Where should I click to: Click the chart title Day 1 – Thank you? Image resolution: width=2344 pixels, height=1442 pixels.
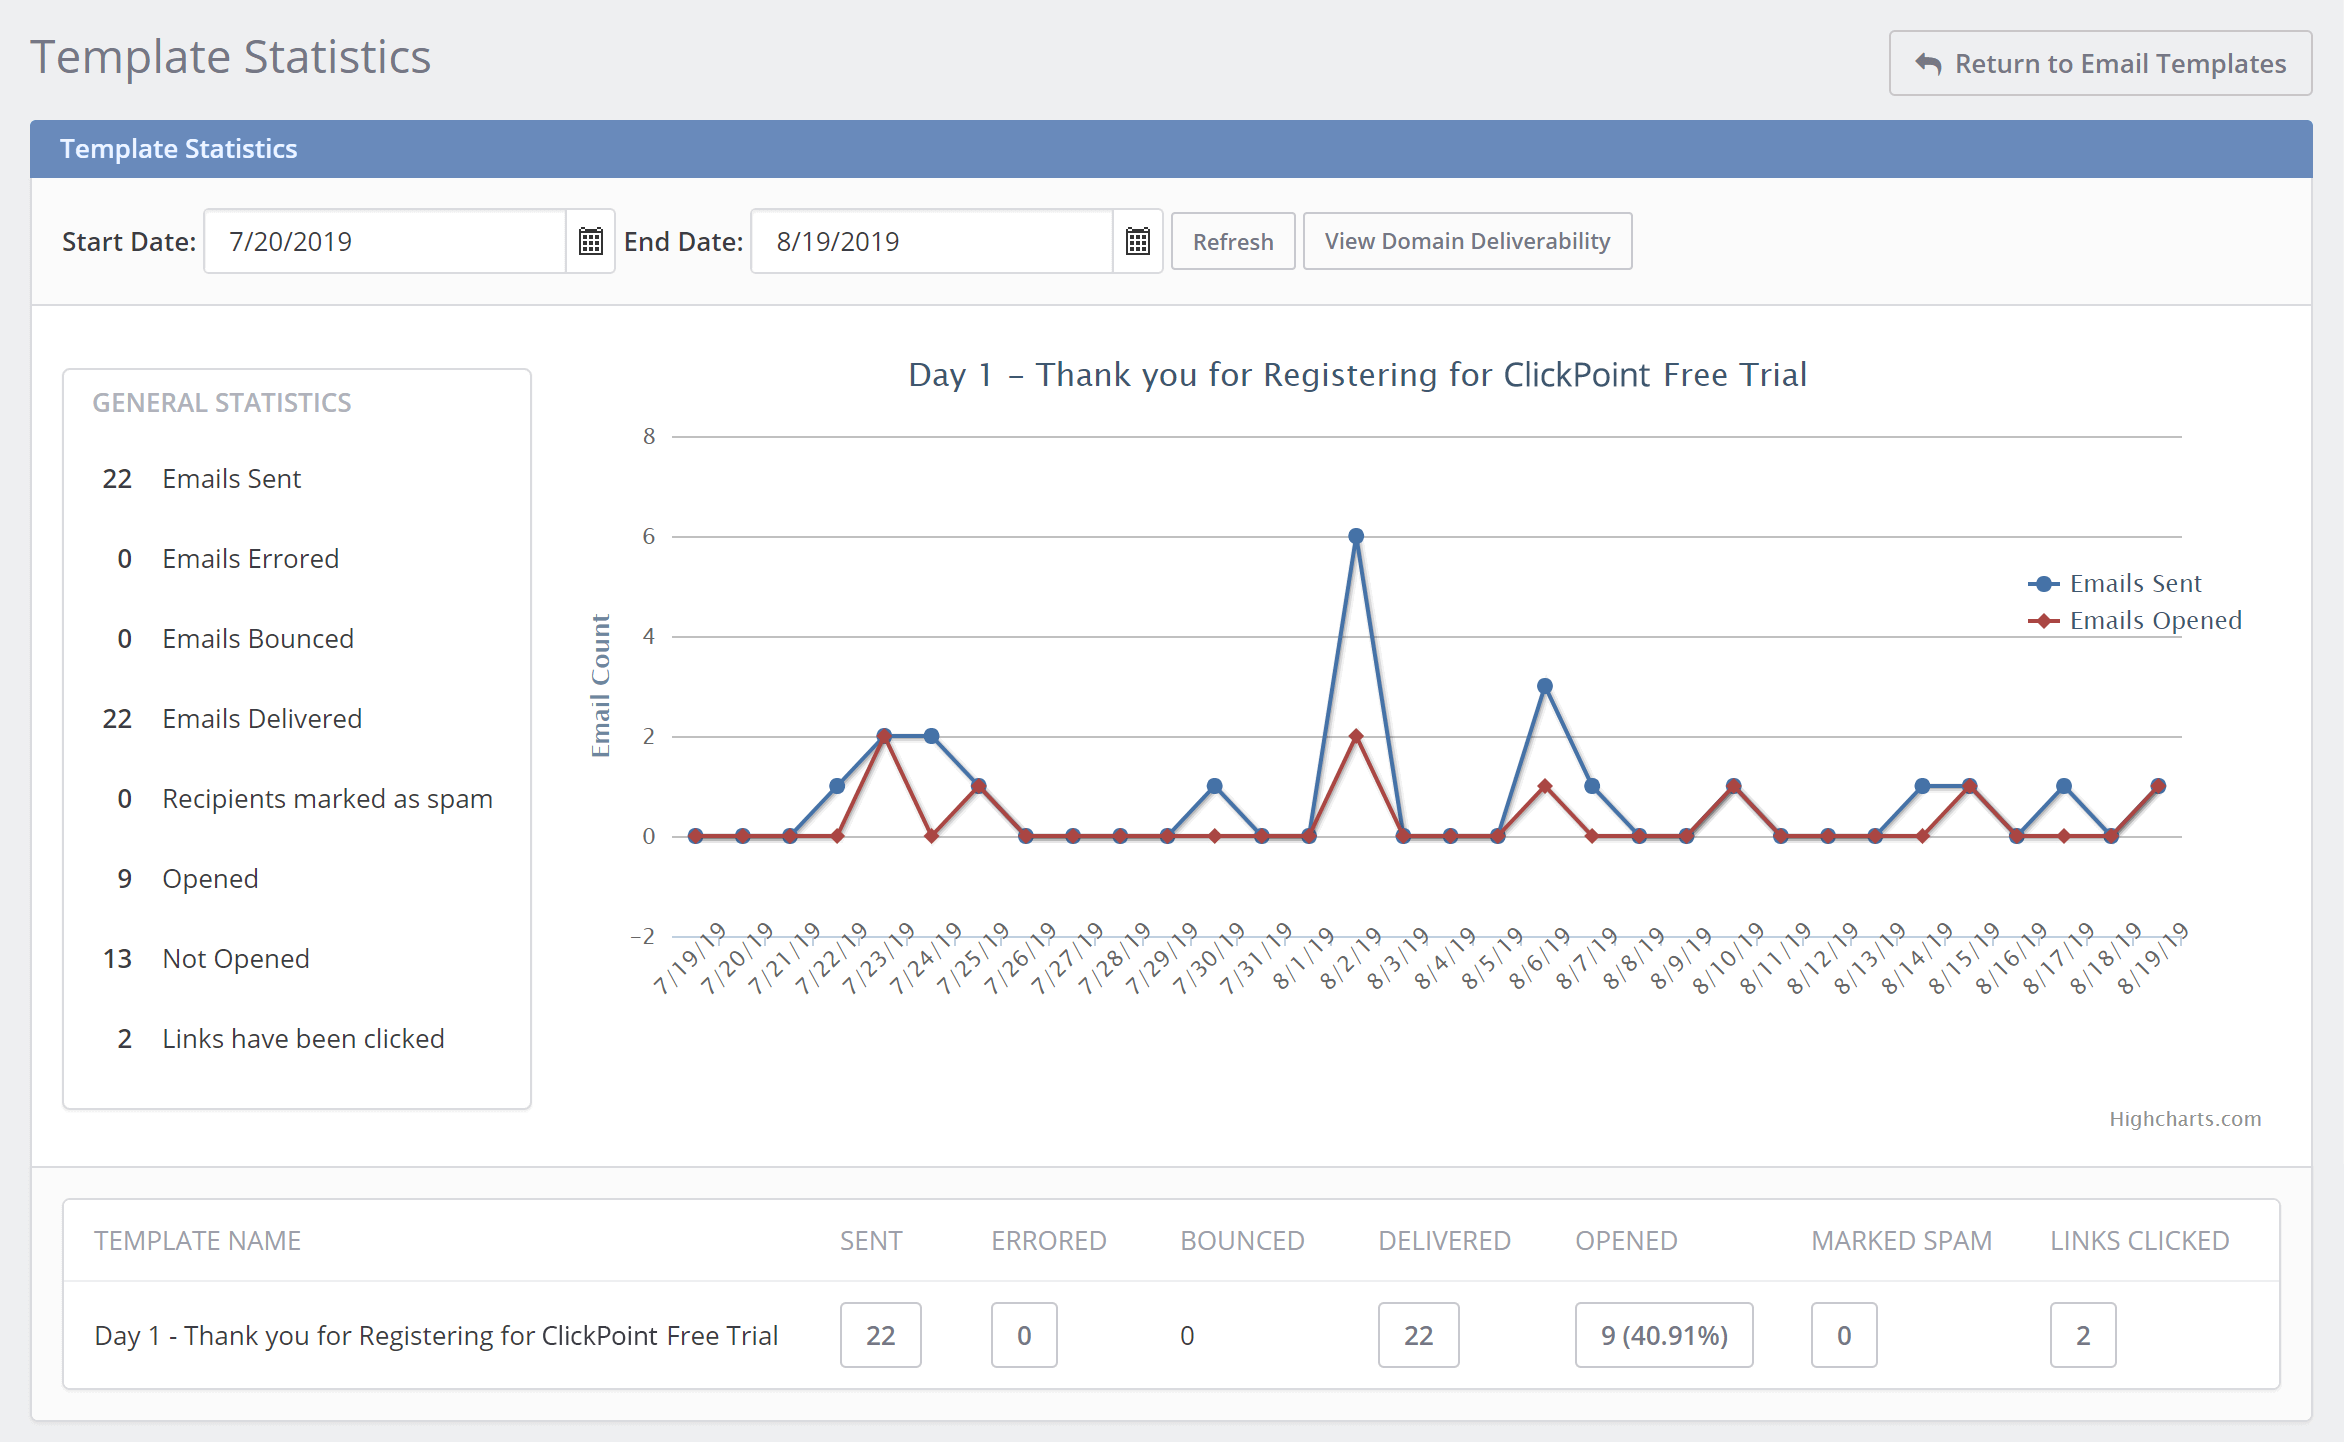coord(1357,374)
